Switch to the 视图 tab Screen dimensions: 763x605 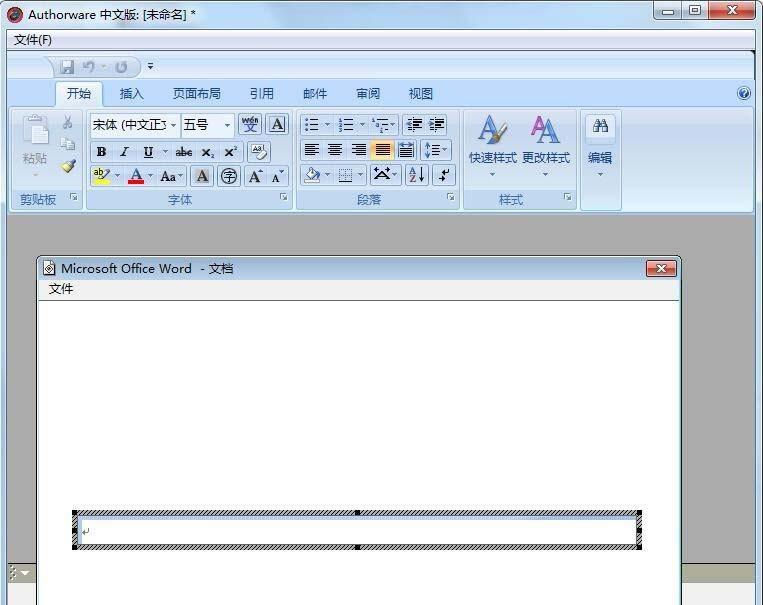click(421, 93)
